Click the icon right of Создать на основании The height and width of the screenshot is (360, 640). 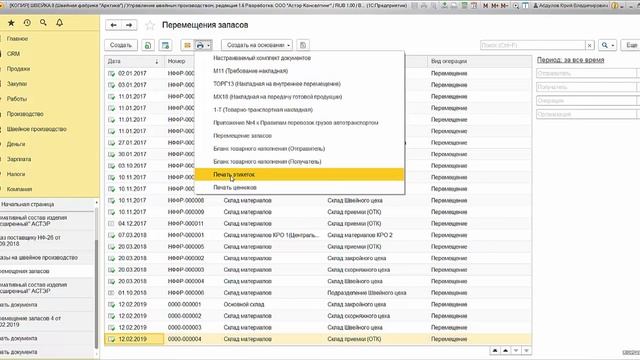point(302,45)
